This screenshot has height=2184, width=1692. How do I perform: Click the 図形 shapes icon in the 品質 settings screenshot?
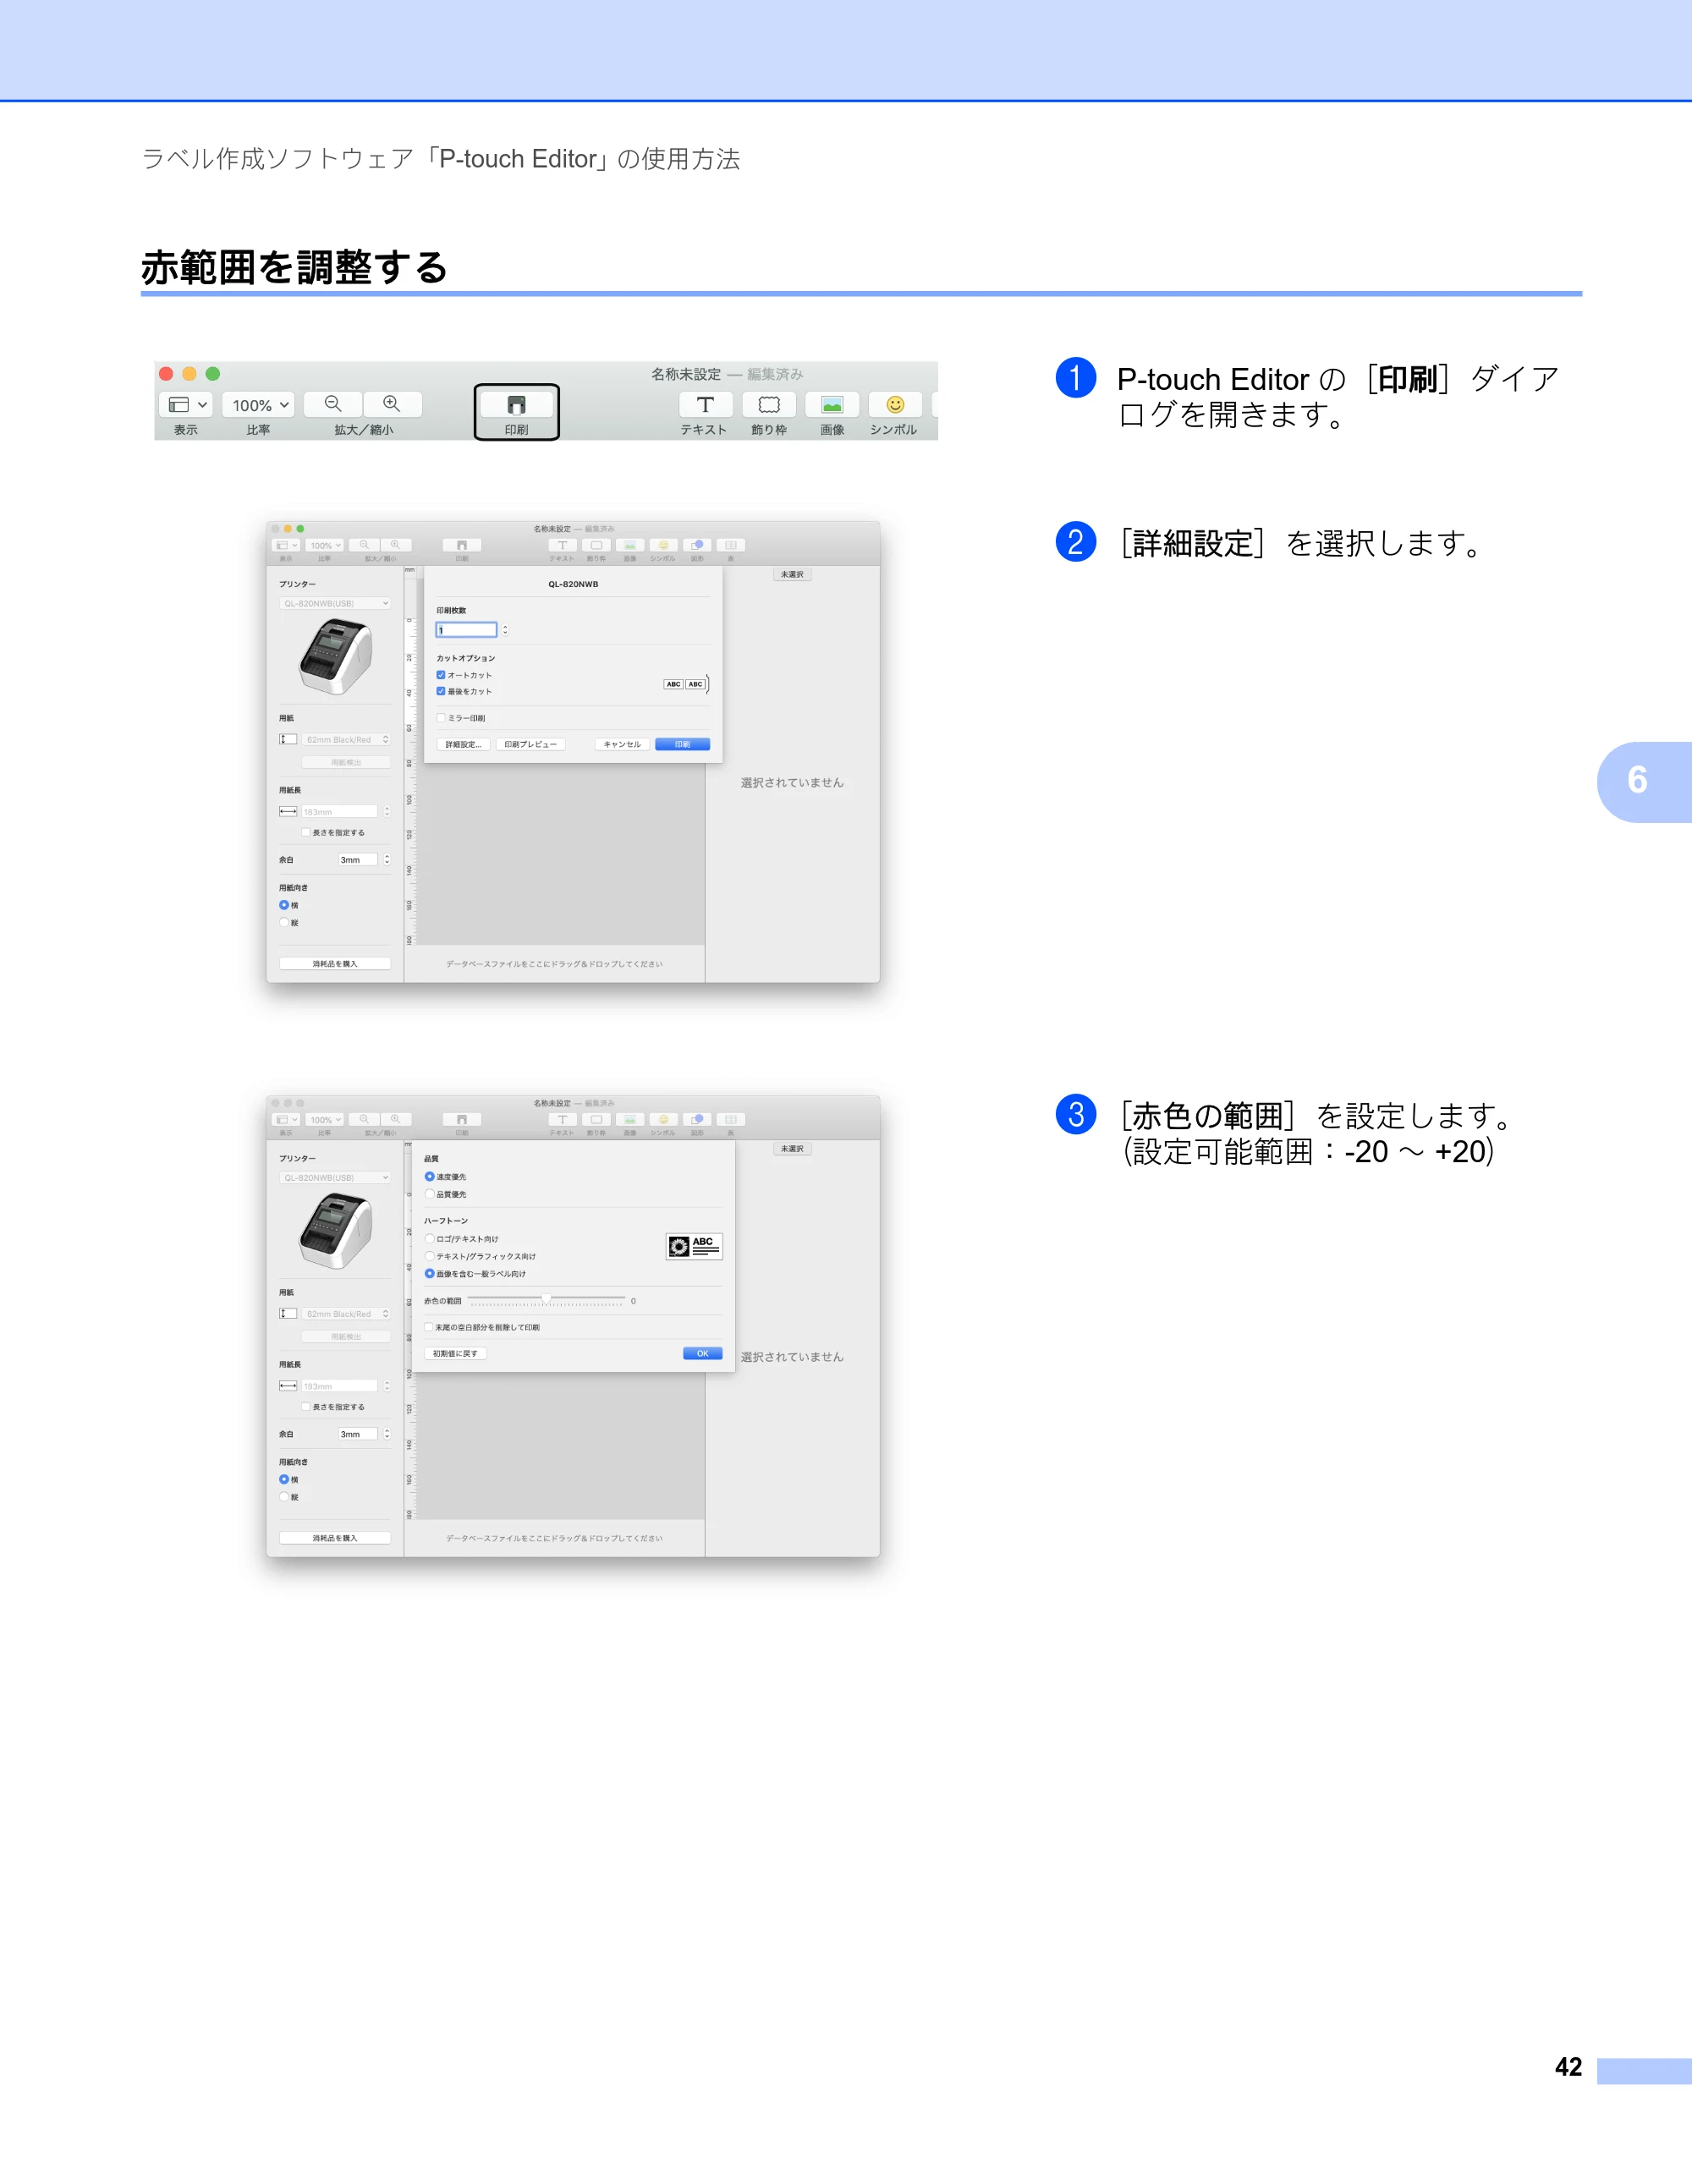coord(698,1119)
